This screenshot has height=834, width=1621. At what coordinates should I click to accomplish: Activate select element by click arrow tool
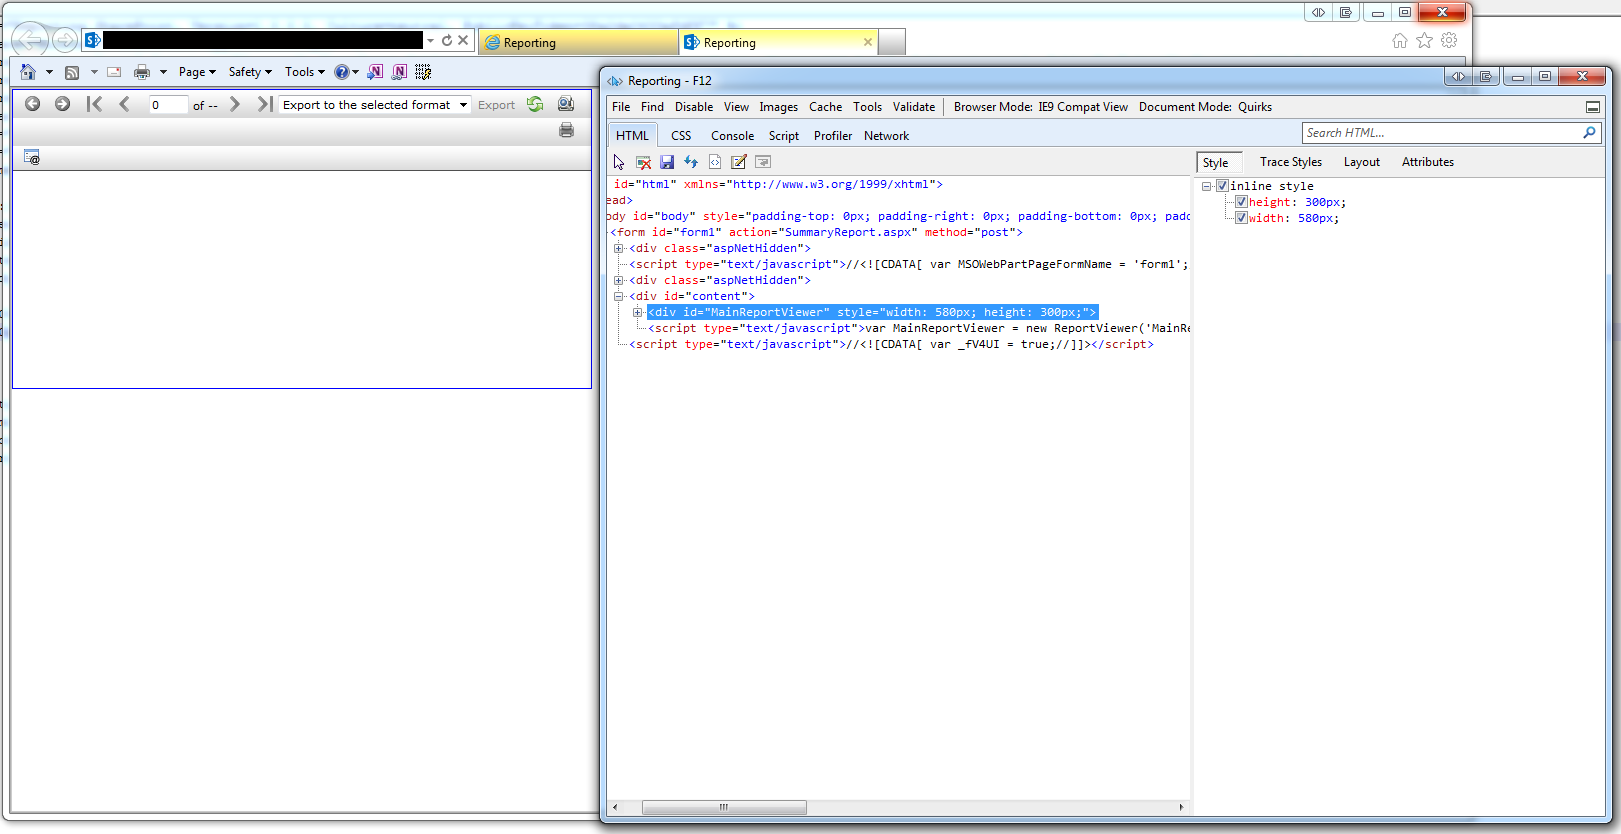pos(619,162)
